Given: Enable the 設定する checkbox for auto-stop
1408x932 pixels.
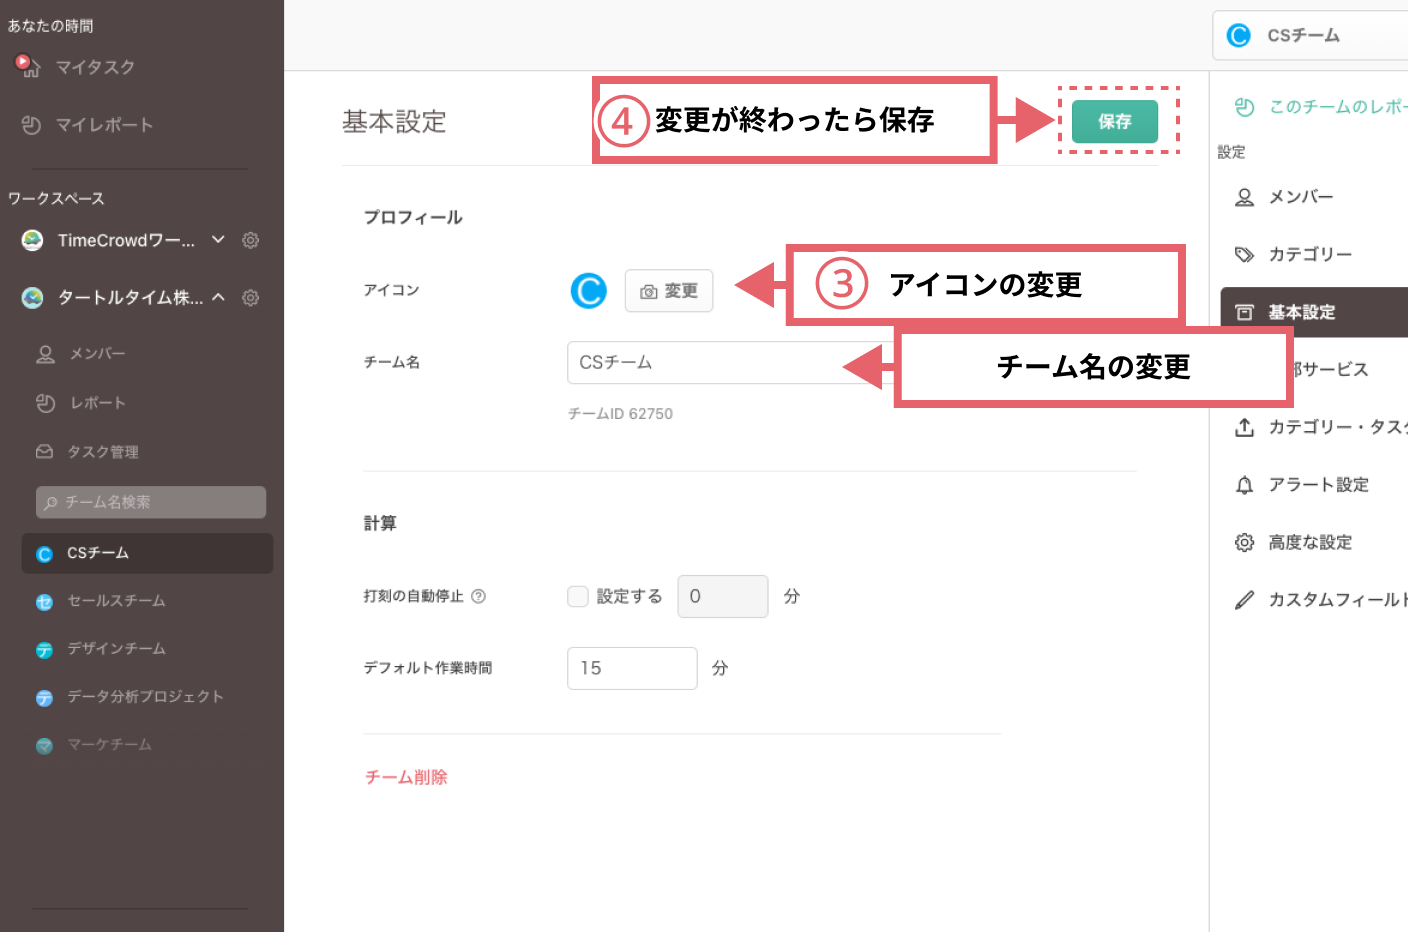Looking at the screenshot, I should pyautogui.click(x=578, y=596).
